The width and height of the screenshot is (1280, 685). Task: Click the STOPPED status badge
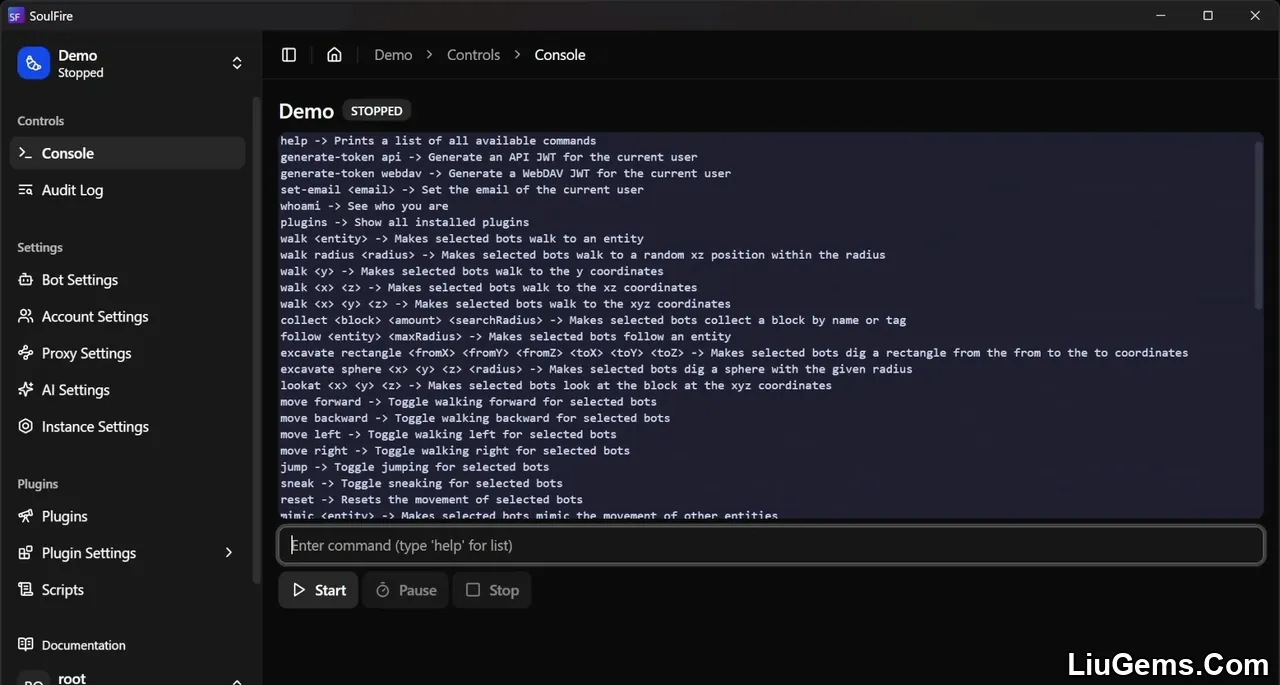click(x=377, y=111)
